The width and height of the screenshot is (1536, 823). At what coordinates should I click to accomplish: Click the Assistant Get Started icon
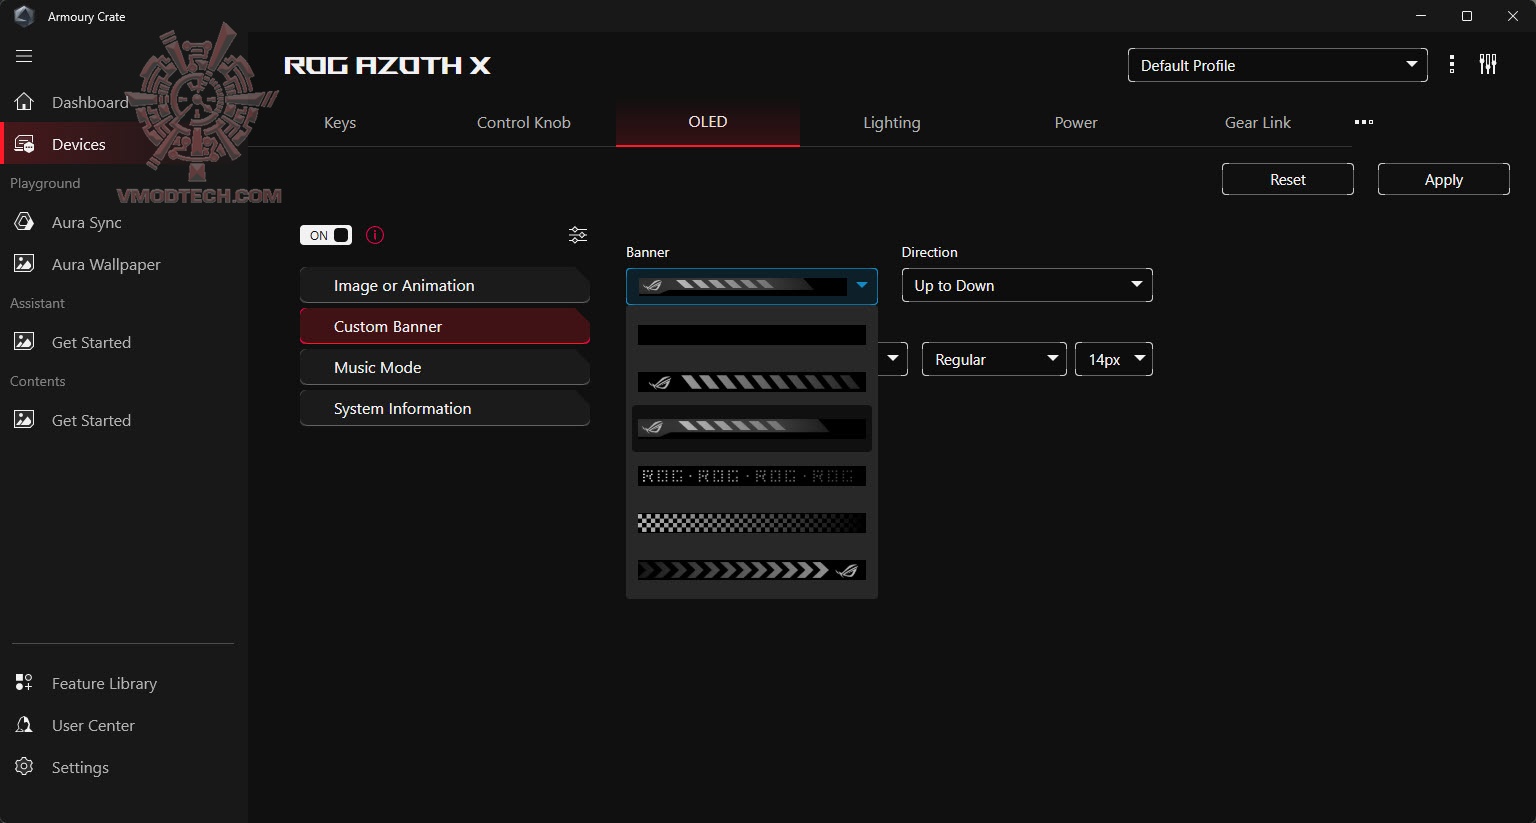pyautogui.click(x=24, y=342)
